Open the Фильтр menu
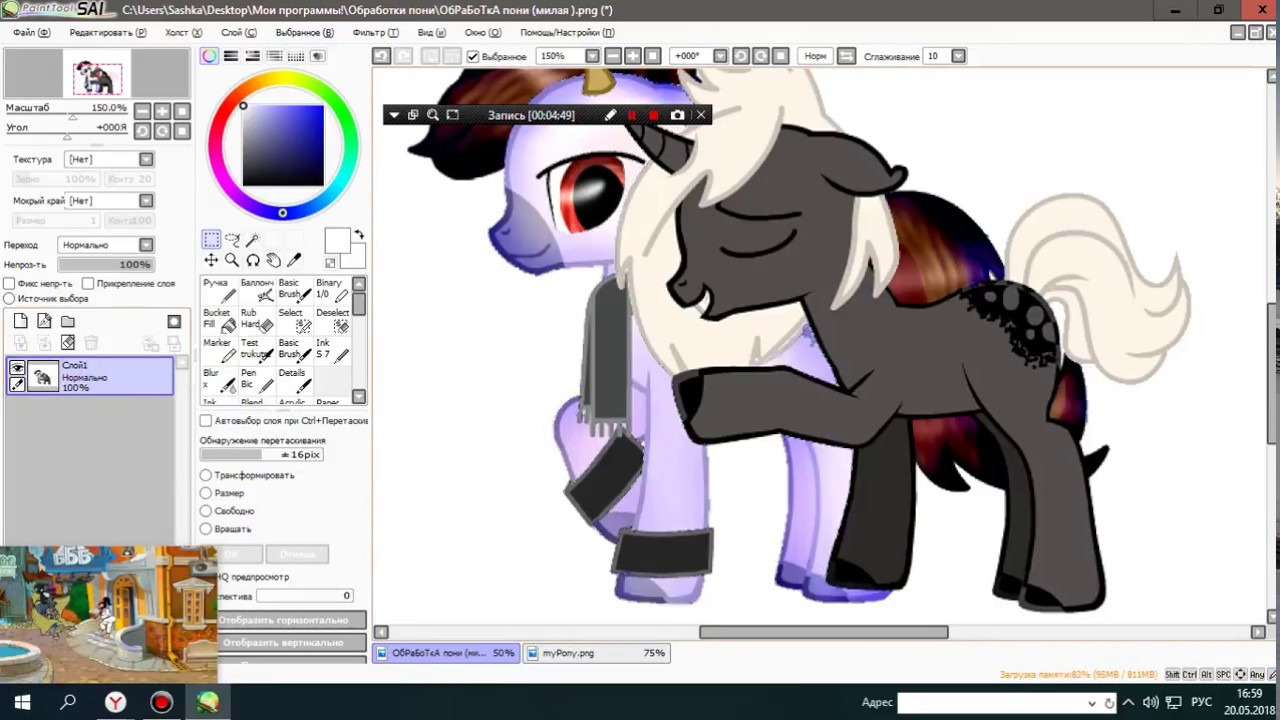The width and height of the screenshot is (1280, 720). click(x=375, y=33)
